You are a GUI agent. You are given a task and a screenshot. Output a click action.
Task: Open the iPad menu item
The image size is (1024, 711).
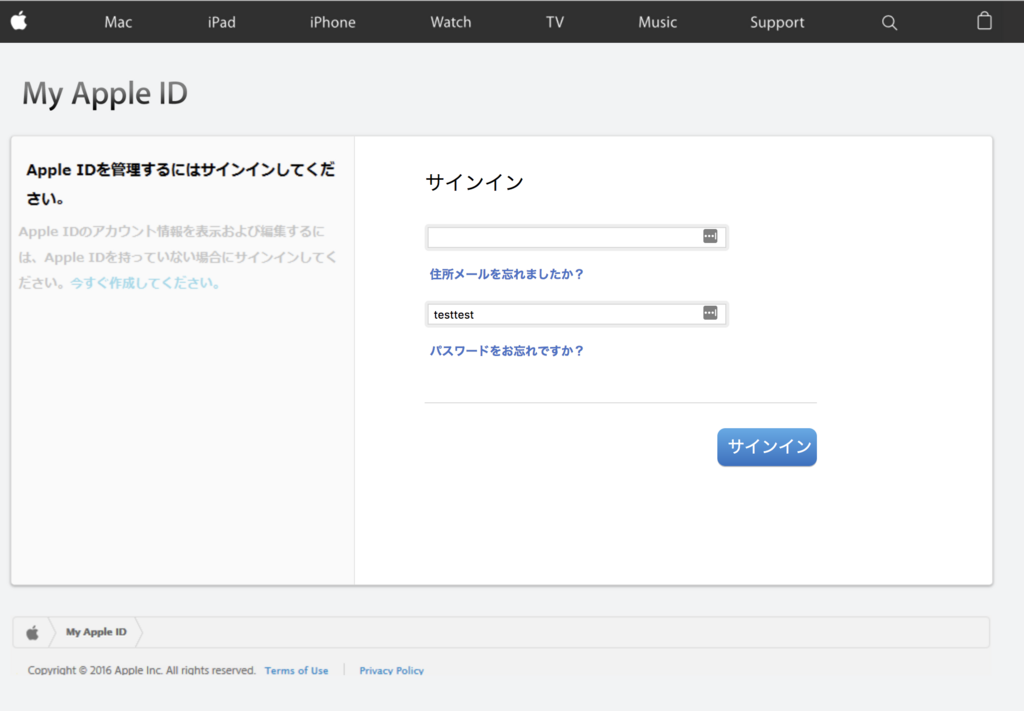[221, 22]
